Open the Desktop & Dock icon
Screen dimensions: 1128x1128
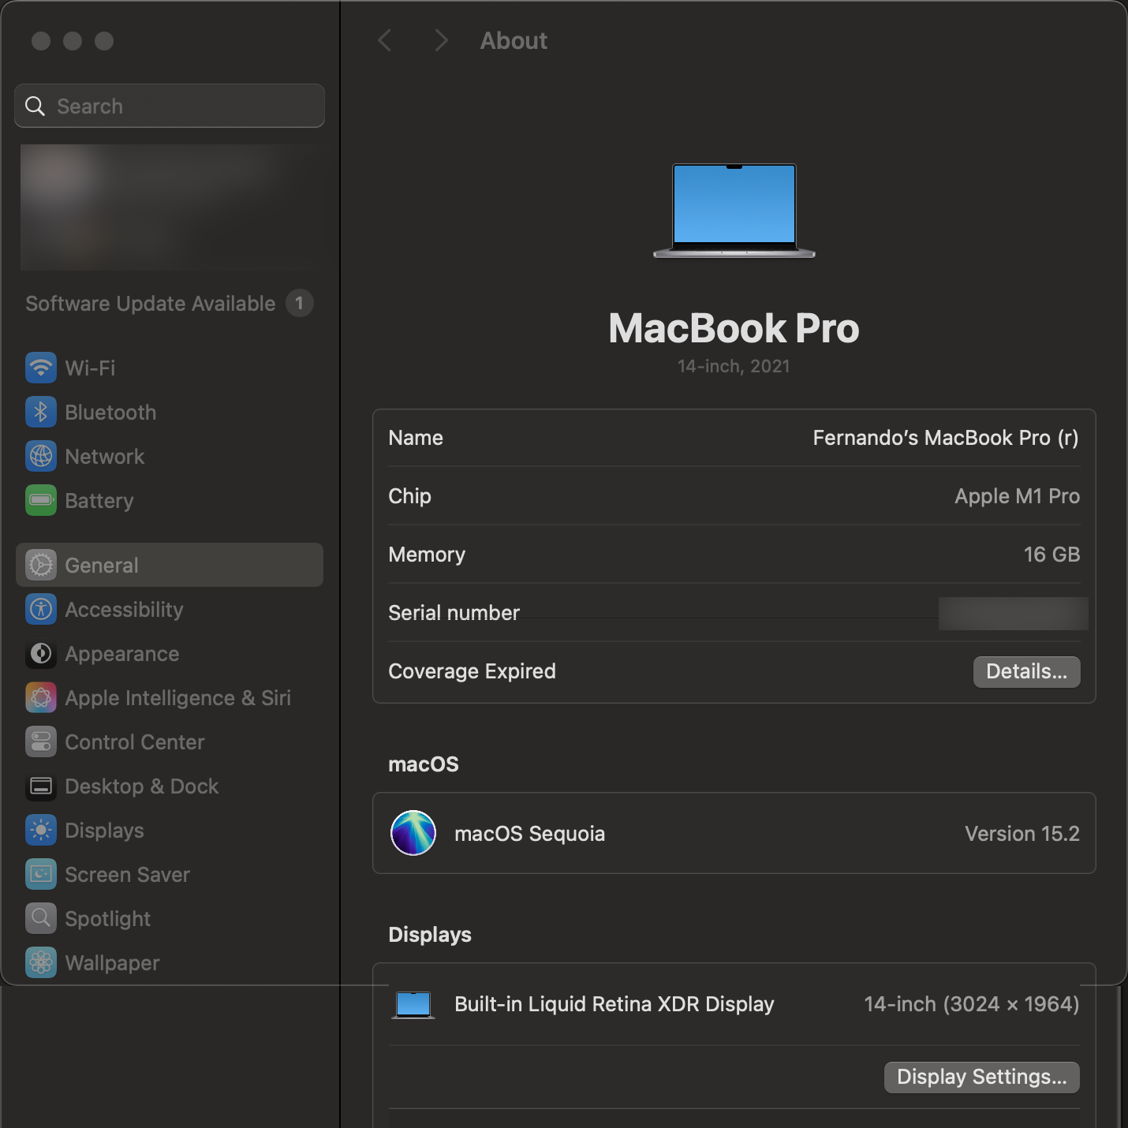pyautogui.click(x=41, y=786)
